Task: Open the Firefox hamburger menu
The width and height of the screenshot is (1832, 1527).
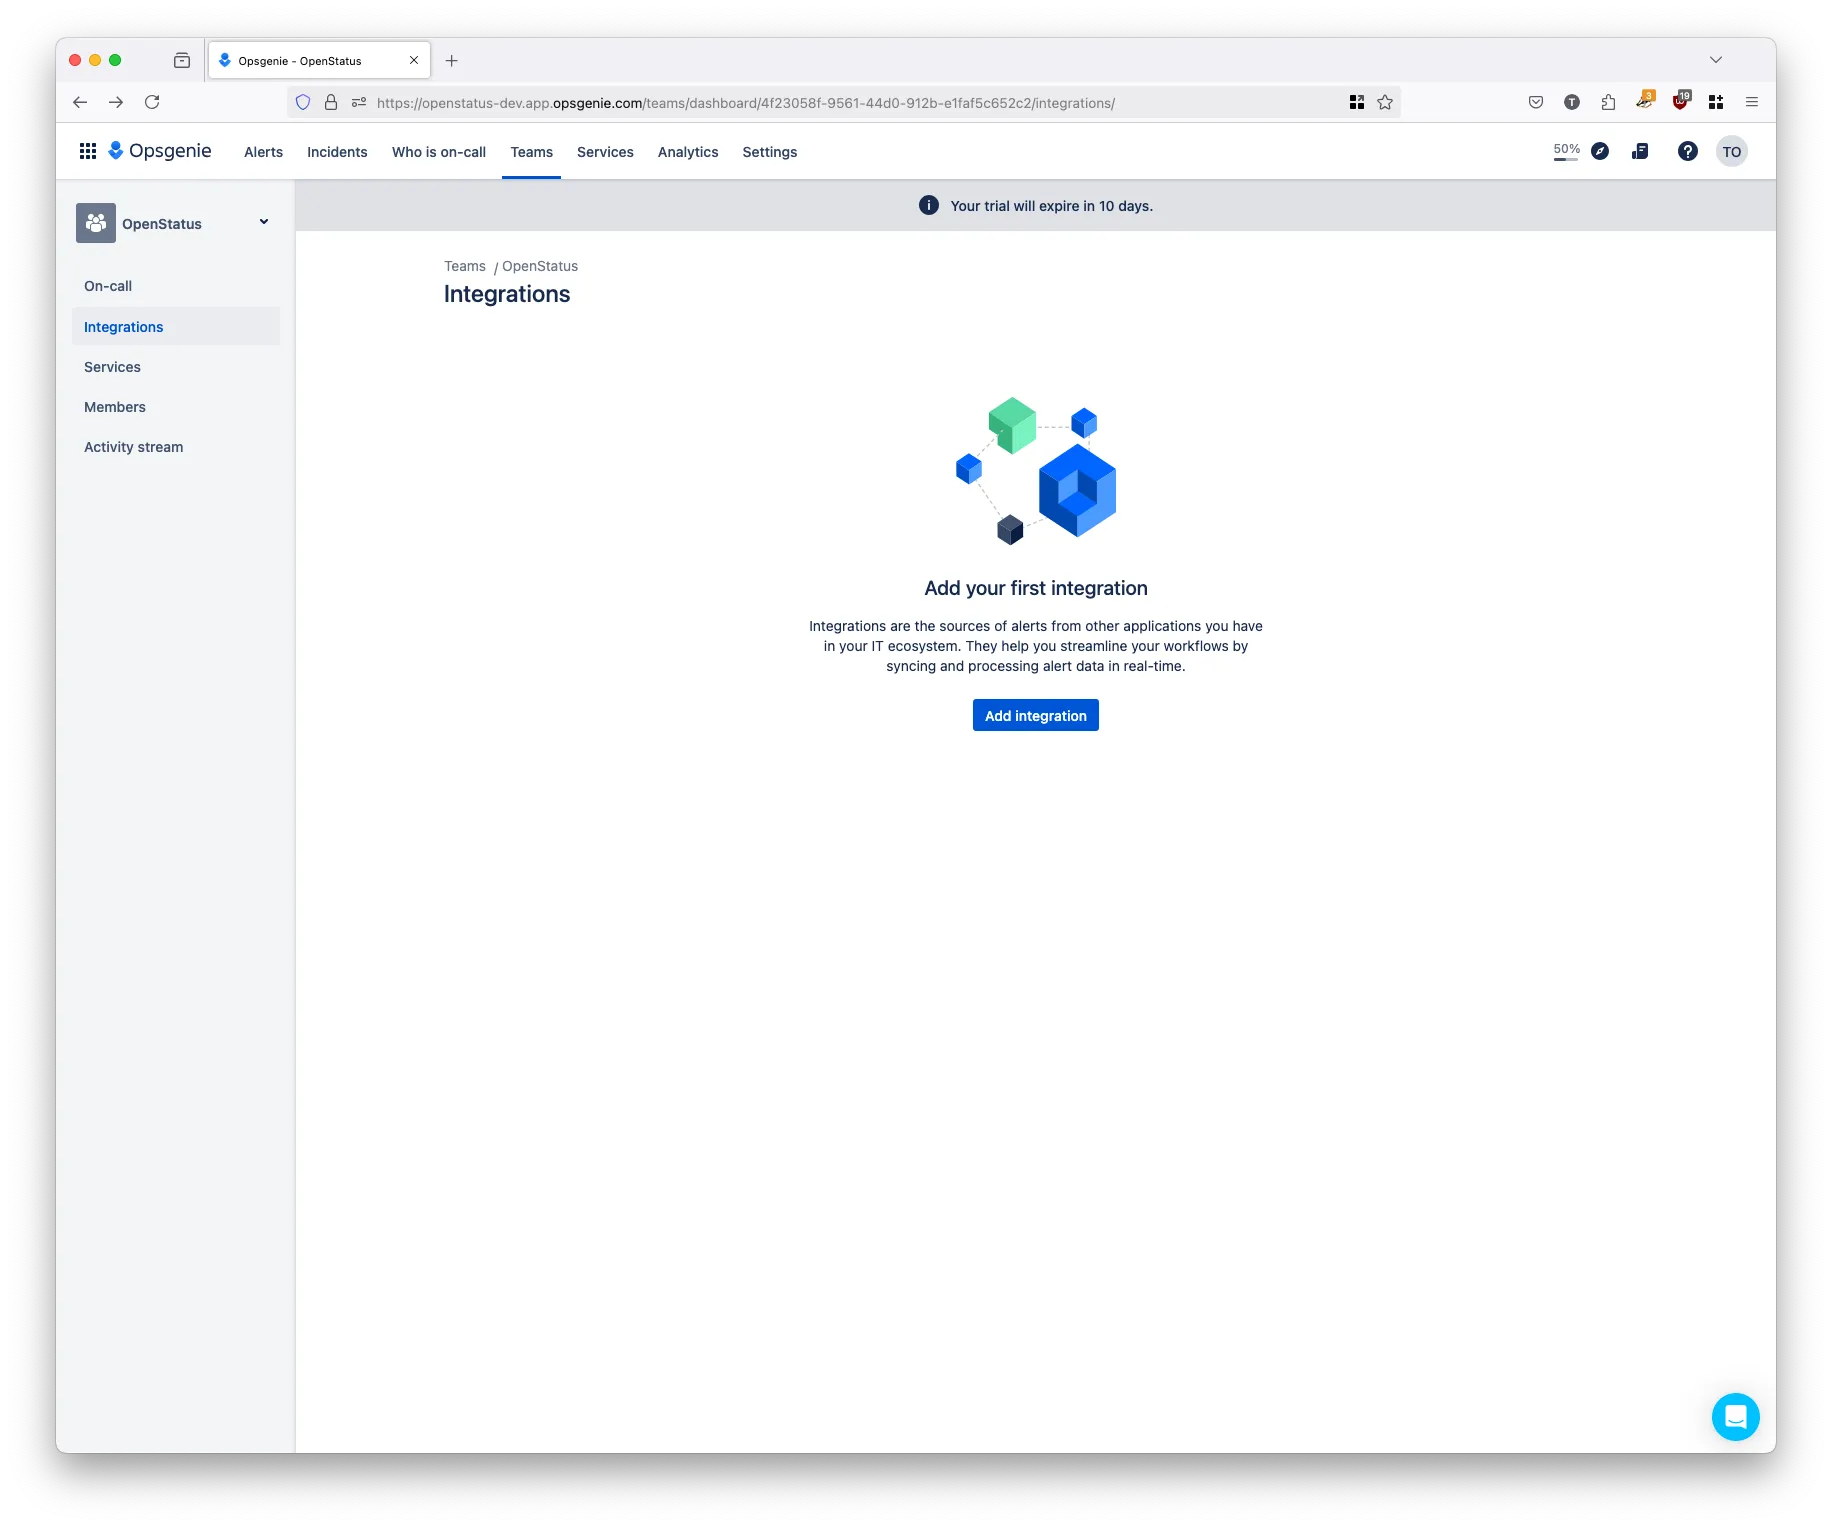Action: (1752, 102)
